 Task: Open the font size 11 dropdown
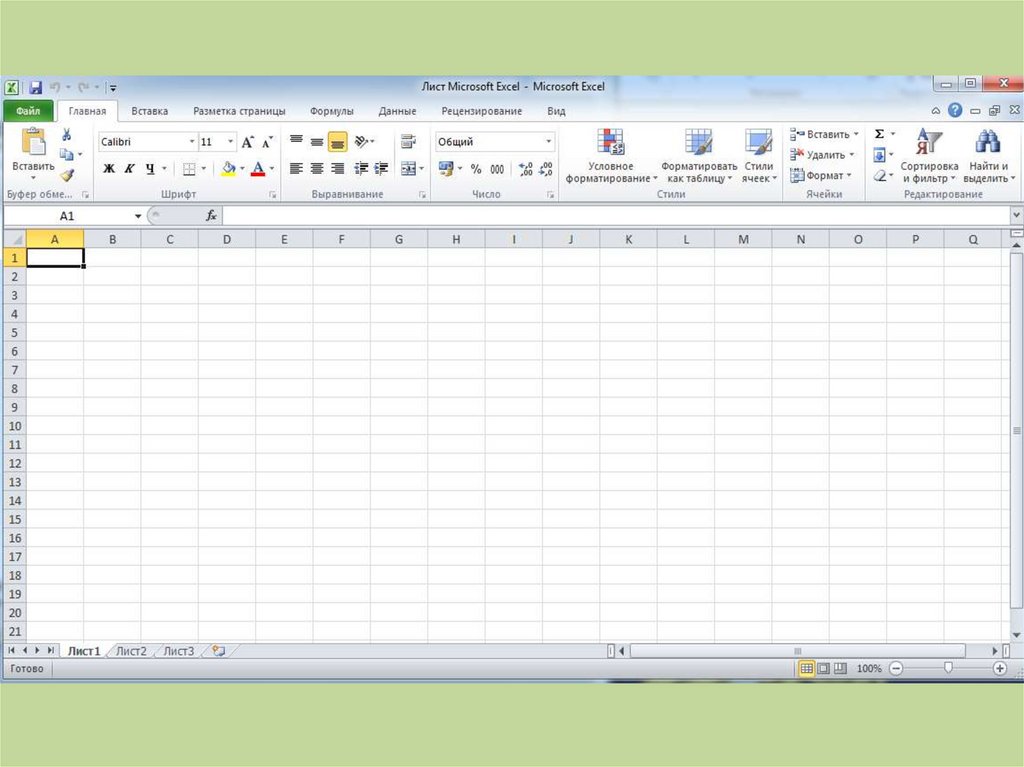coord(230,142)
